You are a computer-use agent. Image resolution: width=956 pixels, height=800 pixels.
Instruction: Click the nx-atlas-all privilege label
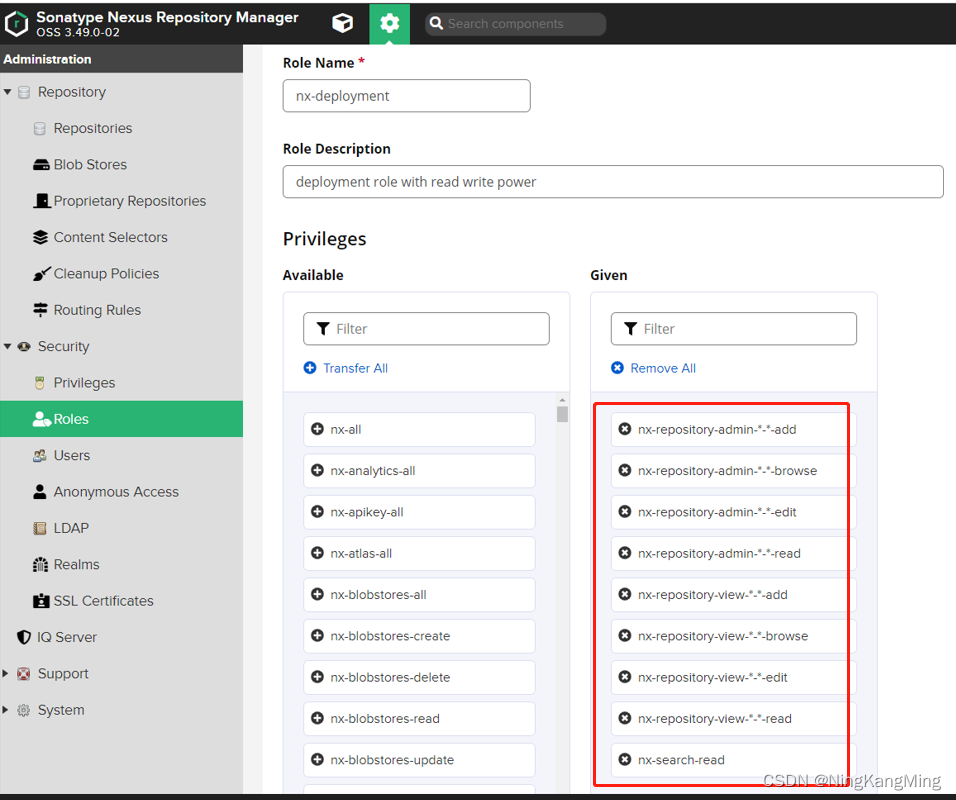point(361,553)
